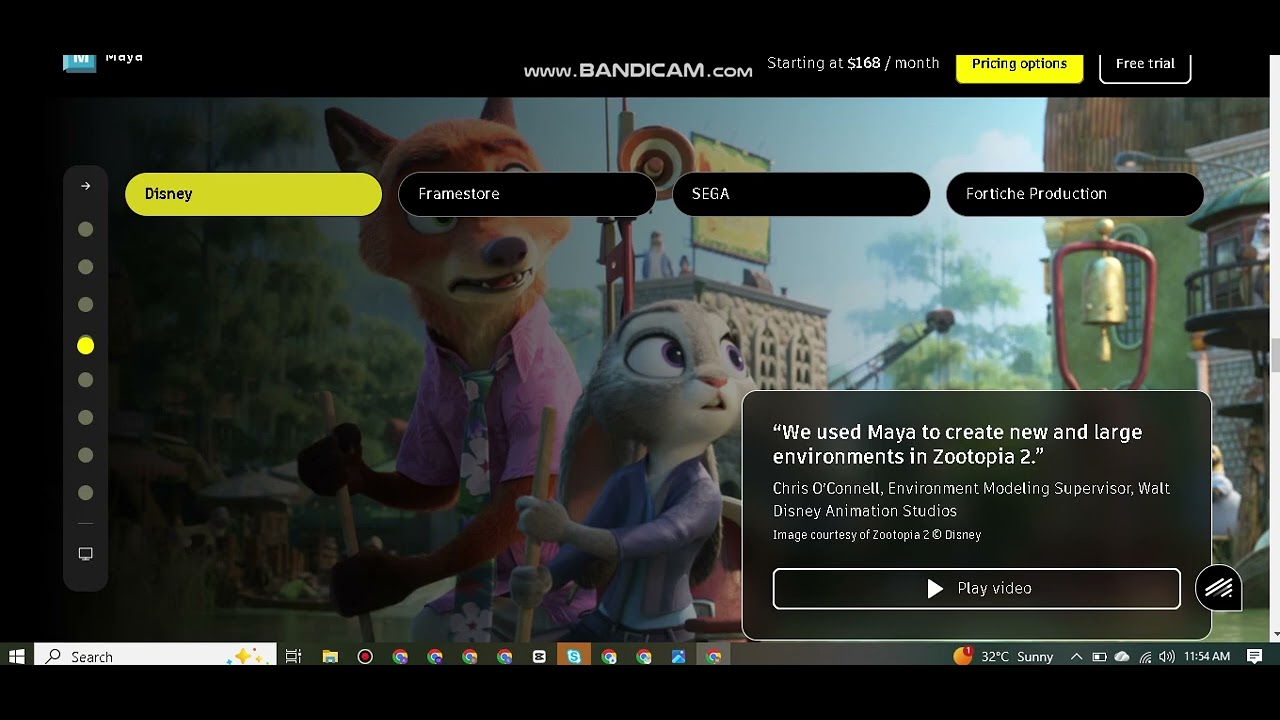Image resolution: width=1280 pixels, height=720 pixels.
Task: Expand the side navigation with arrow icon
Action: (x=86, y=186)
